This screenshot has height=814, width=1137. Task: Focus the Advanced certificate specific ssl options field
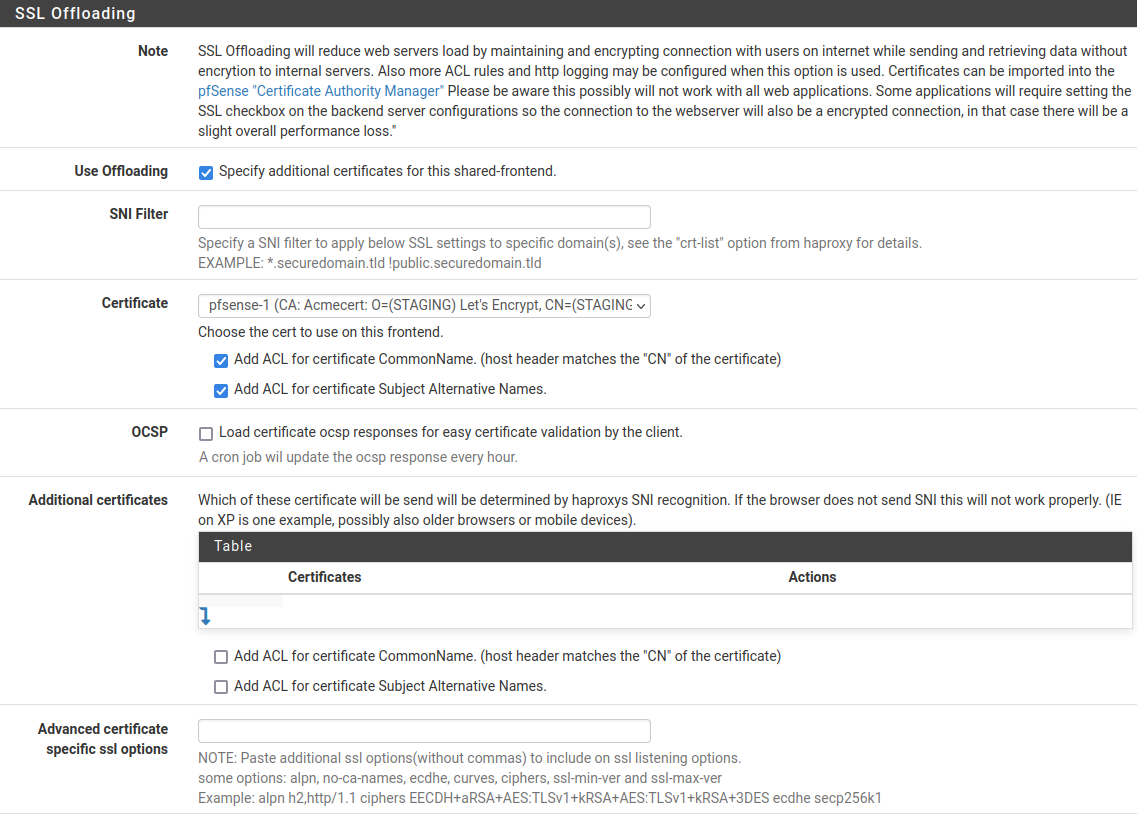click(x=424, y=731)
